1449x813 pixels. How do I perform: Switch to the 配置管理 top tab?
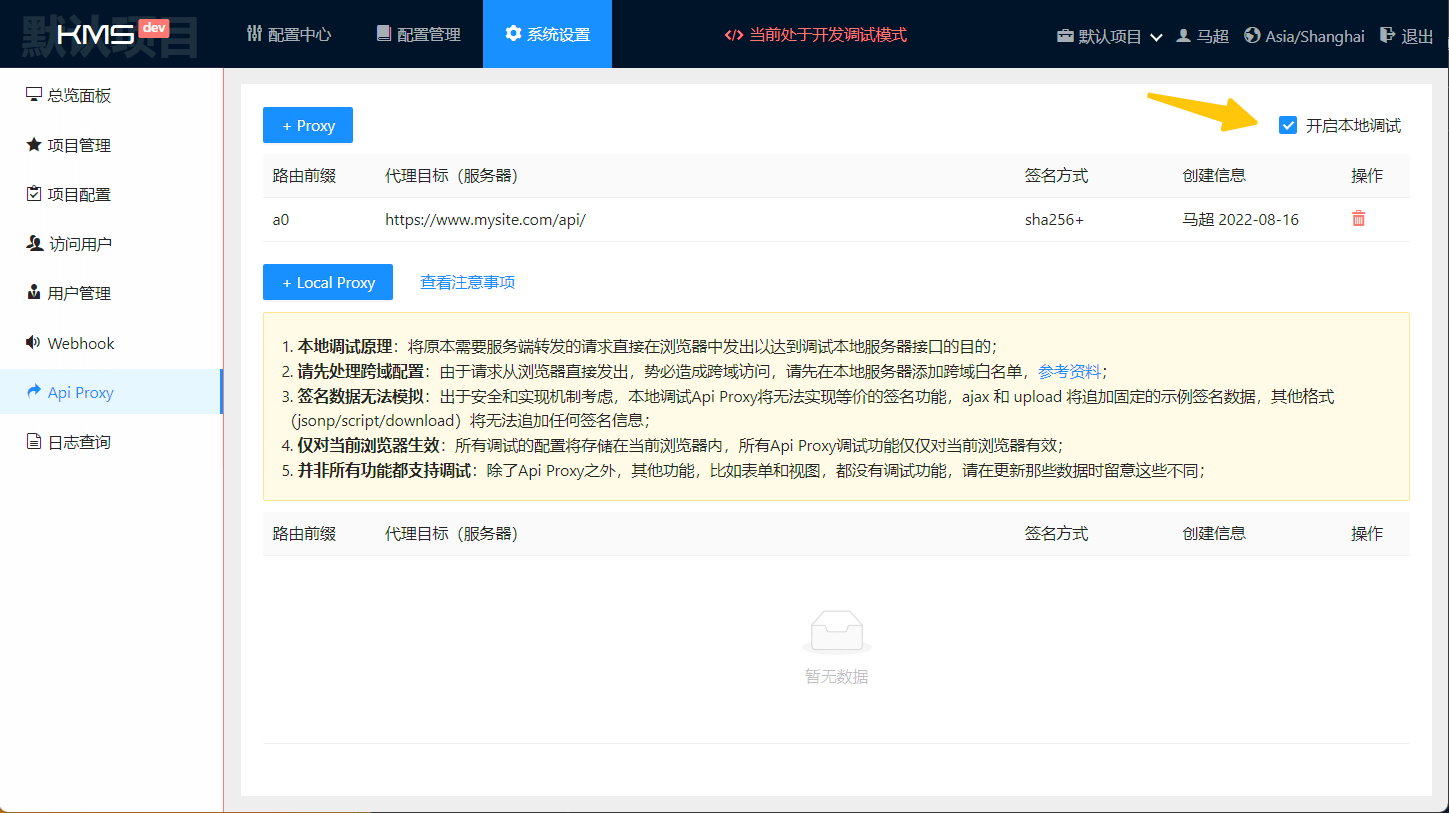point(418,35)
